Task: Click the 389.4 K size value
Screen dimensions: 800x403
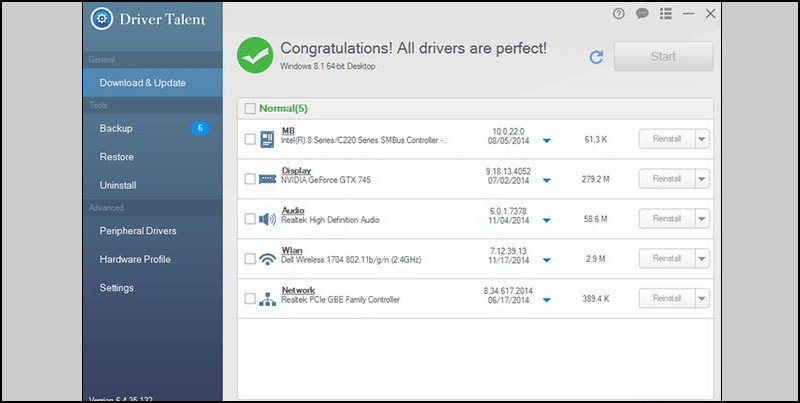Action: click(595, 298)
